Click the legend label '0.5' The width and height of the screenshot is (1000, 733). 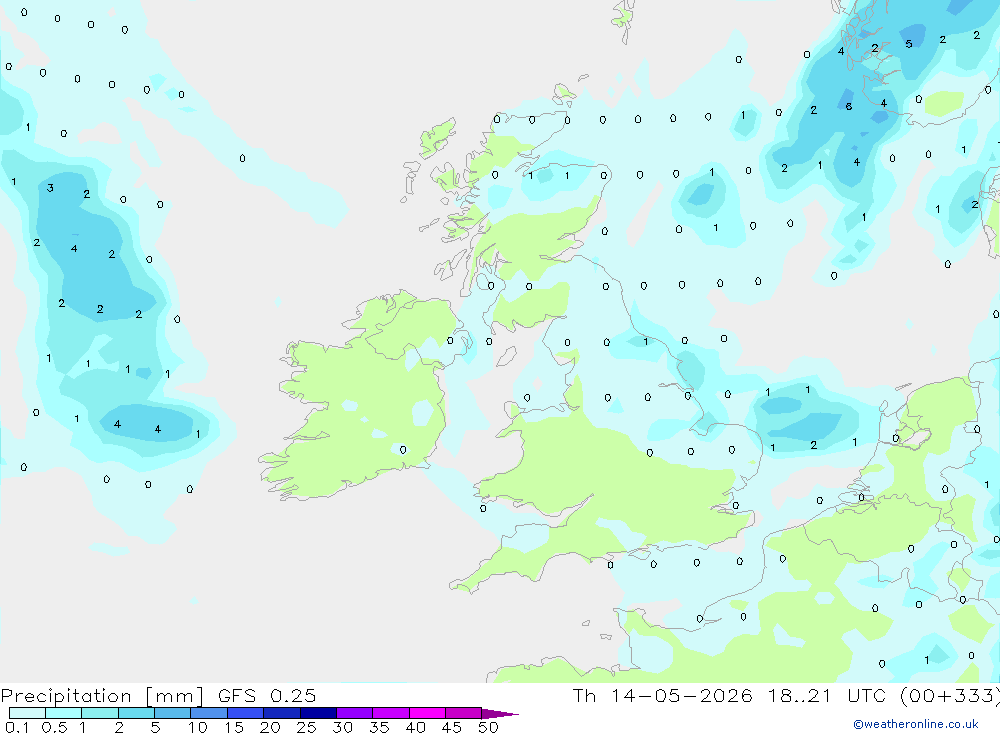54,727
